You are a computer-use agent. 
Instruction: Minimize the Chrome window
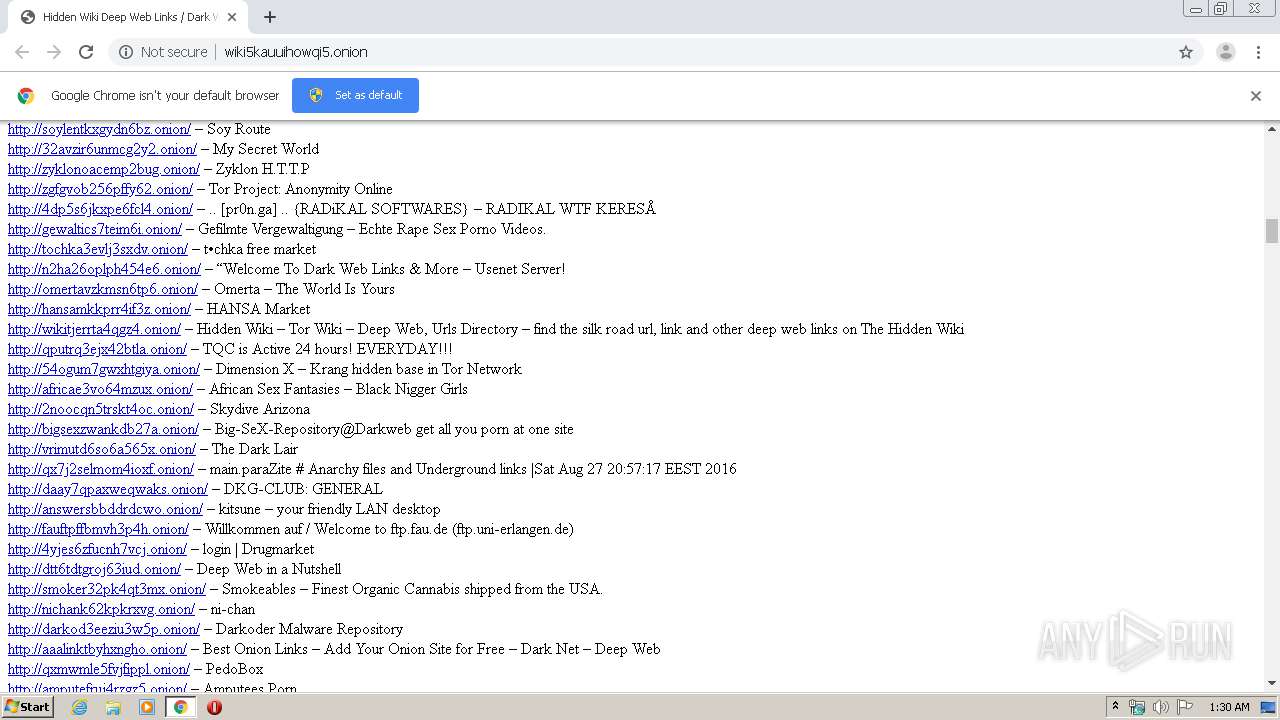[x=1195, y=9]
